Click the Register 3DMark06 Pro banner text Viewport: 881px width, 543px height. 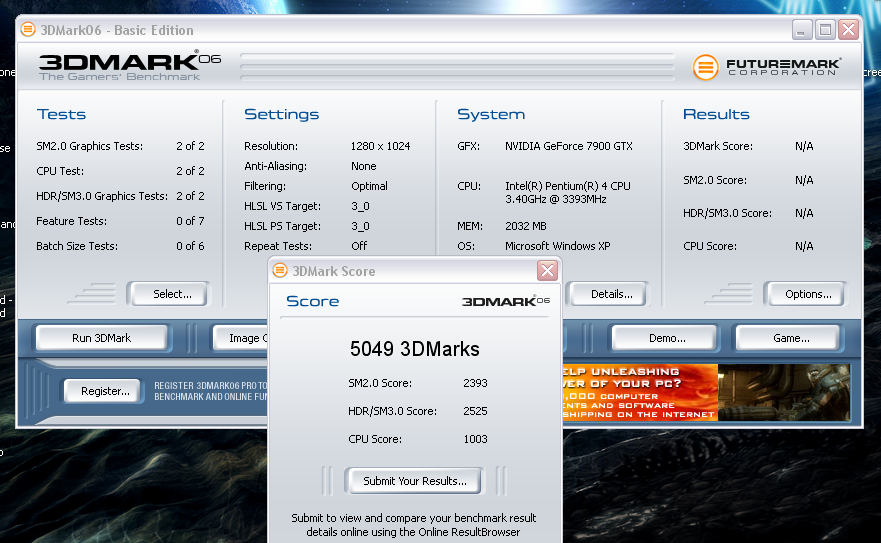[x=211, y=391]
